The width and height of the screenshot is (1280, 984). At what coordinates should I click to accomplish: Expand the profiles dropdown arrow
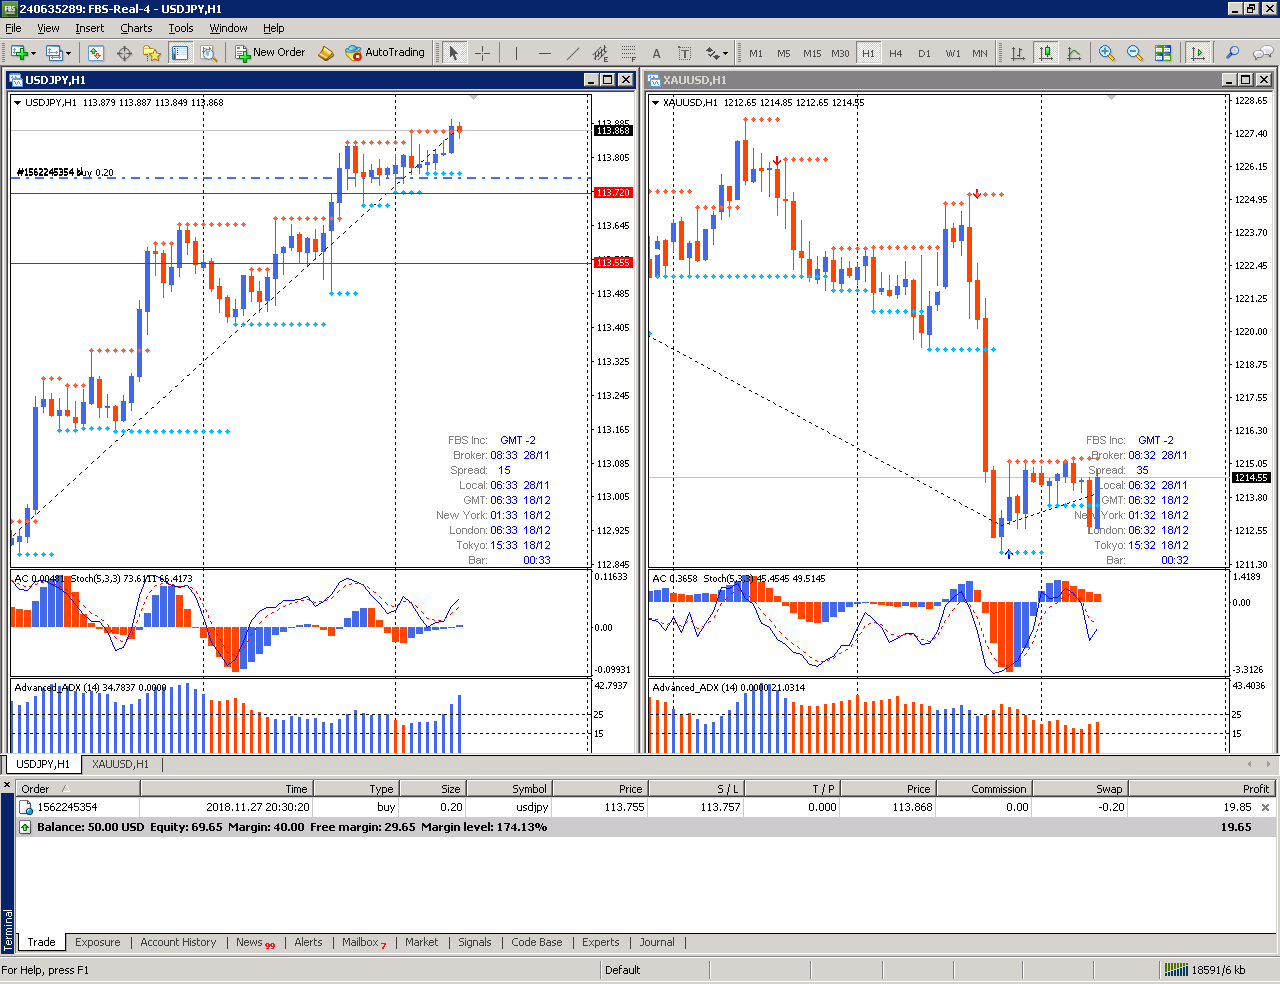pyautogui.click(x=68, y=53)
